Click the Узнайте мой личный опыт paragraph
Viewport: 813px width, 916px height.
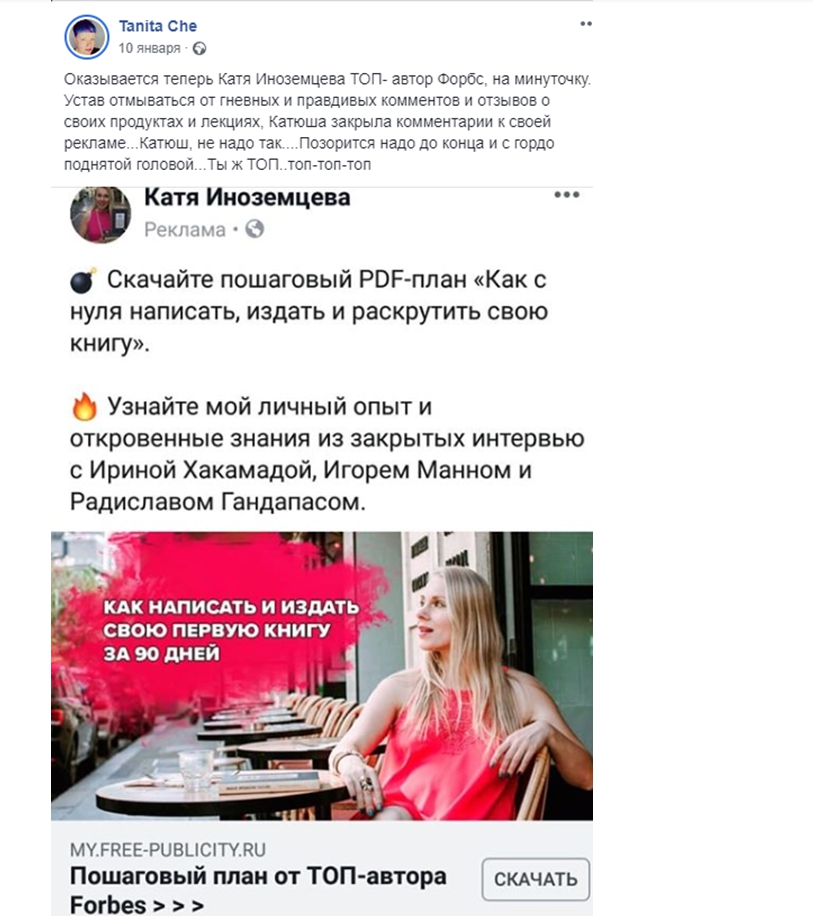point(327,454)
